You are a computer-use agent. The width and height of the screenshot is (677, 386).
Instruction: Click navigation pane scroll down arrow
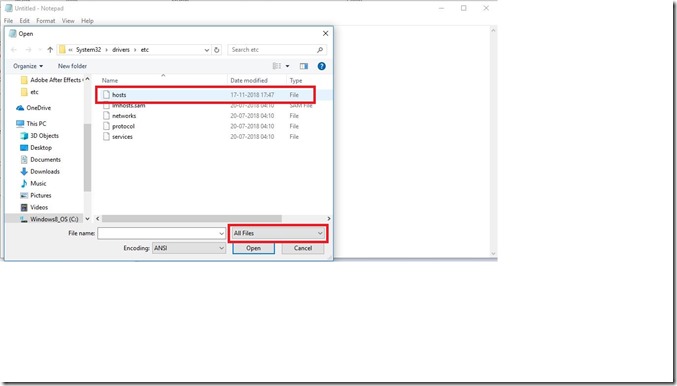coord(87,219)
